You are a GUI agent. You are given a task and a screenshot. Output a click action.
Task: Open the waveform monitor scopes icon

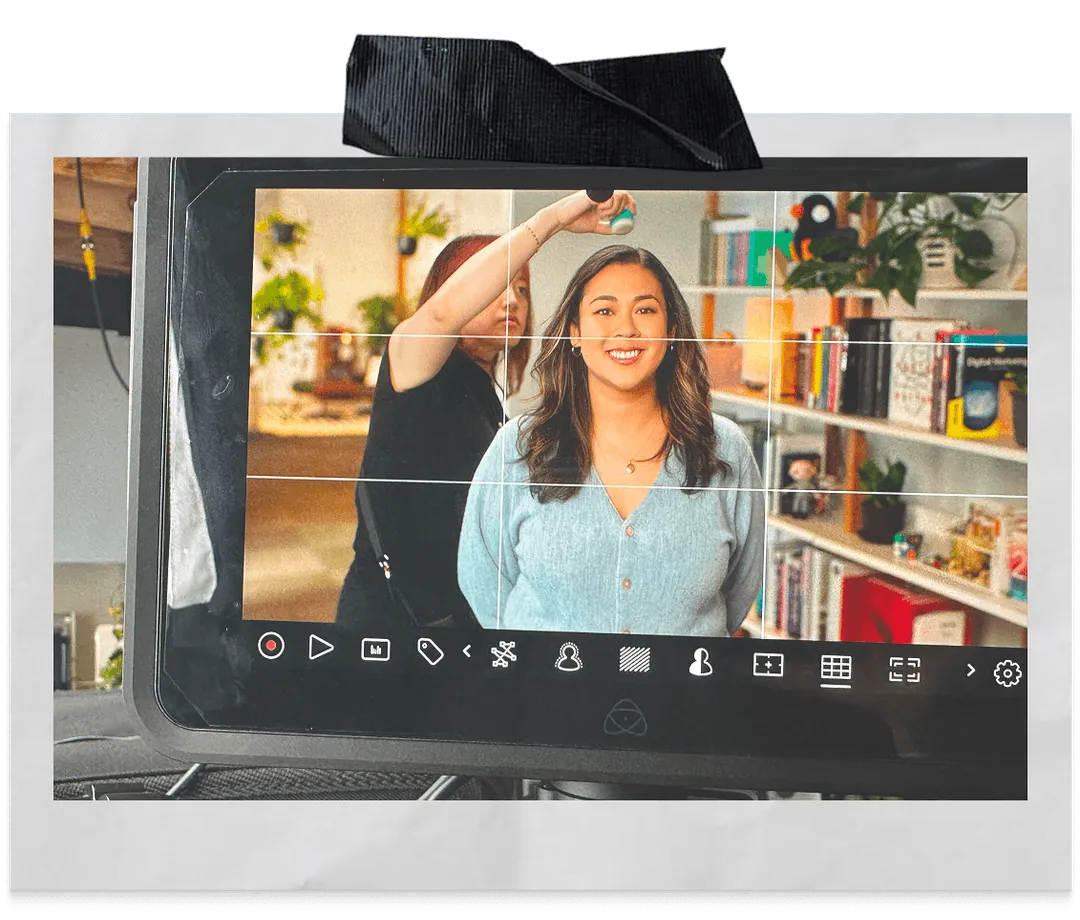pyautogui.click(x=375, y=650)
